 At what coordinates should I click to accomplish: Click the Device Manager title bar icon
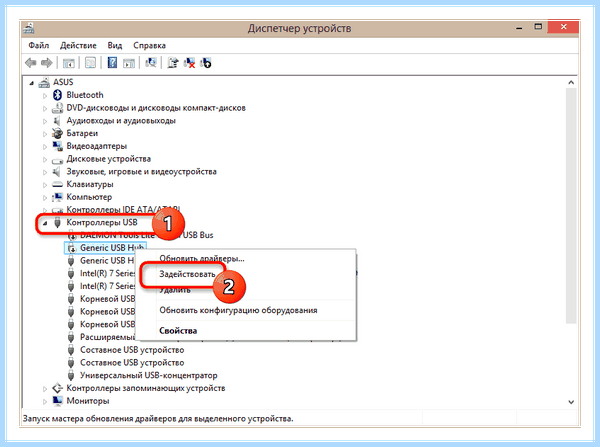(29, 28)
